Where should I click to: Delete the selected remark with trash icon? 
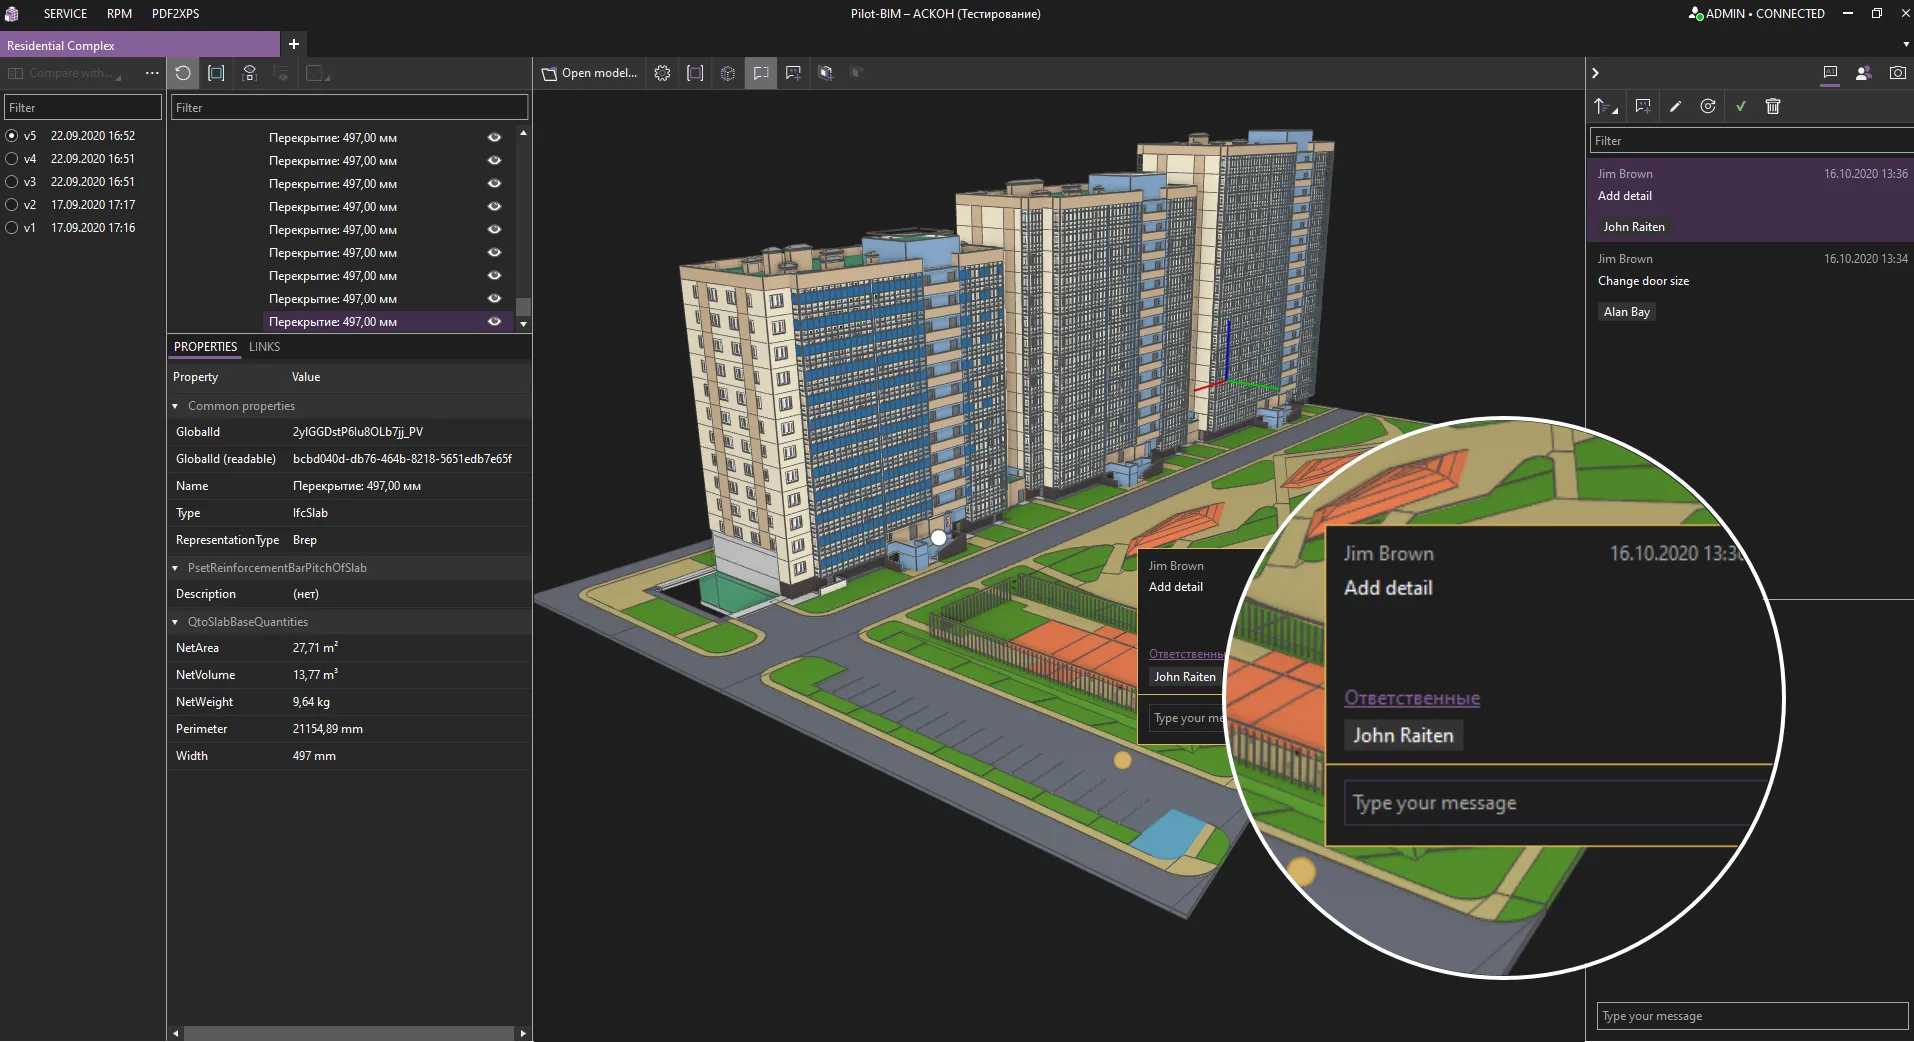1773,106
